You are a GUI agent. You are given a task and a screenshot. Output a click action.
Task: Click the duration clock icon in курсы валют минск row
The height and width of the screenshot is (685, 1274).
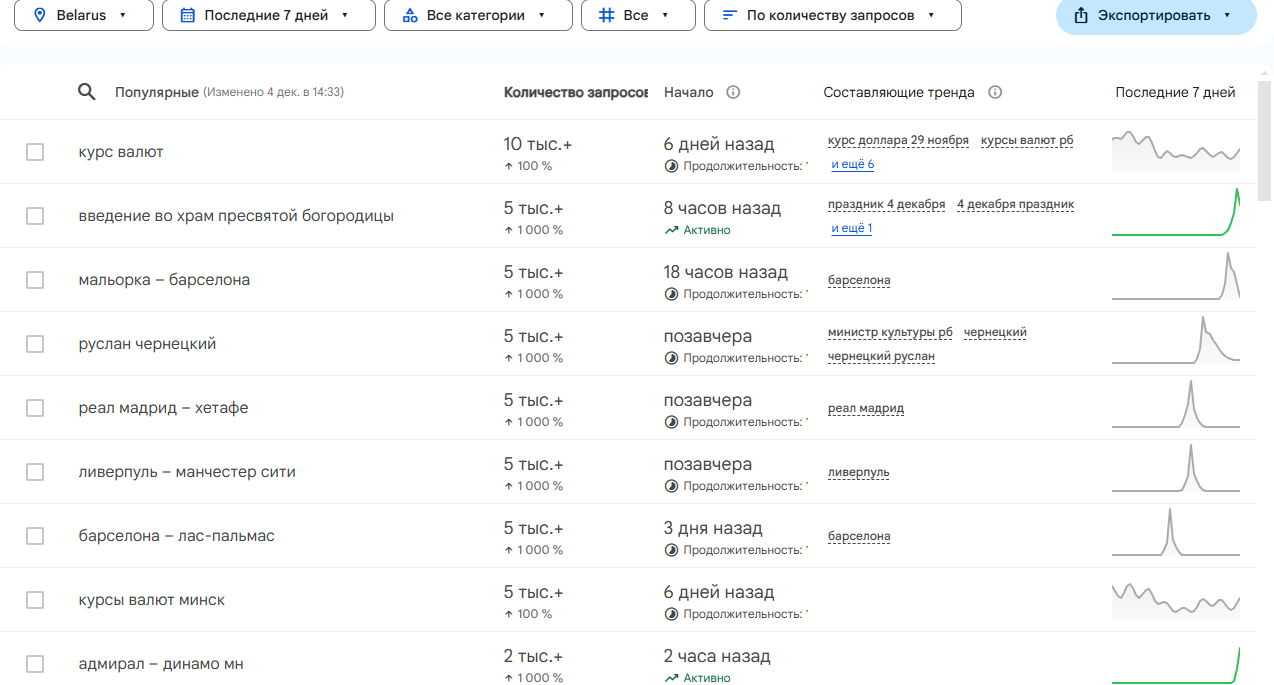(671, 614)
